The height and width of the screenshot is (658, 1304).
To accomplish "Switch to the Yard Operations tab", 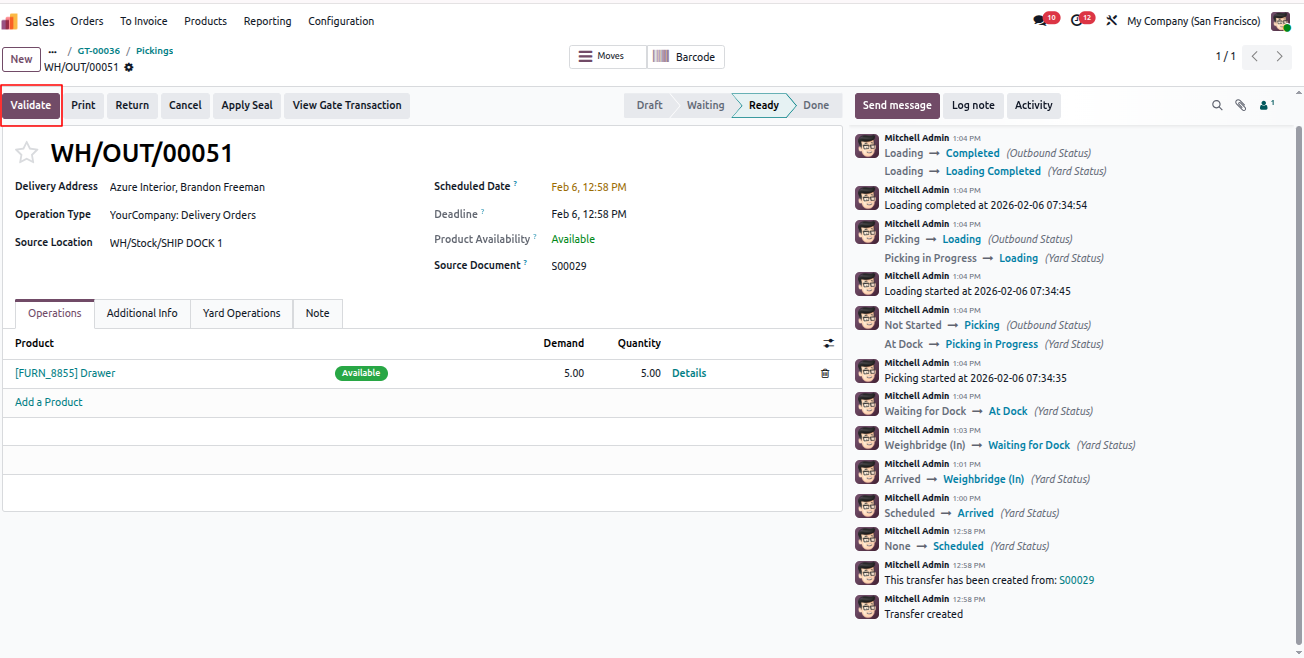I will (242, 313).
